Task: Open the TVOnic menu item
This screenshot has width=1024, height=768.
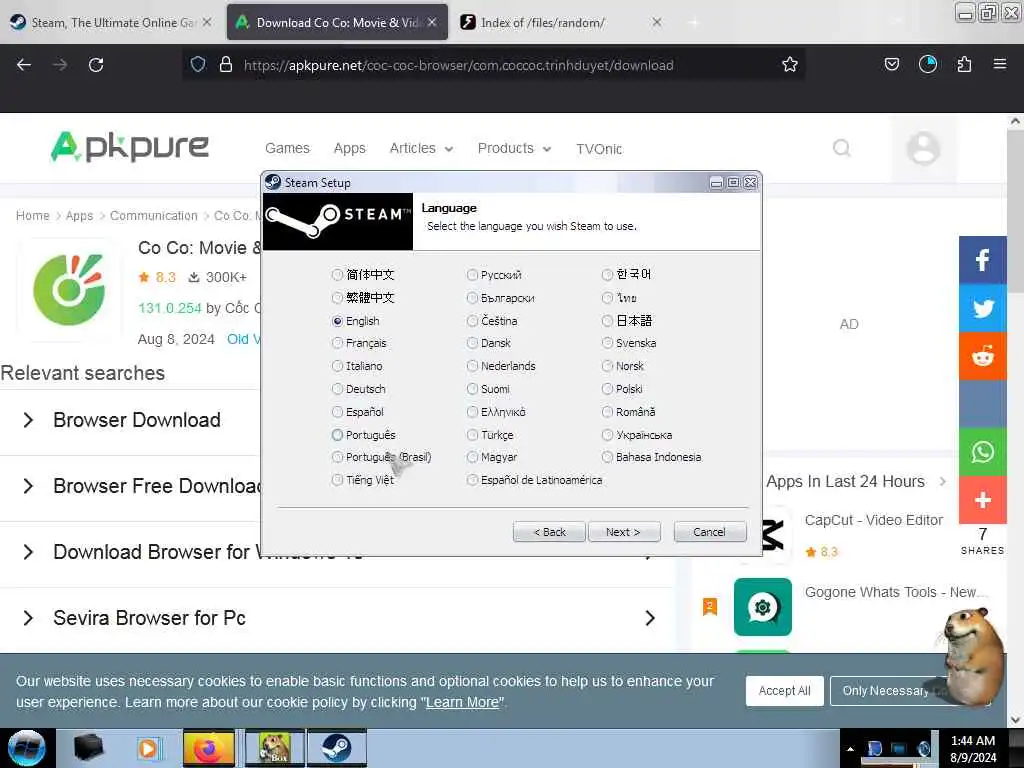Action: pos(599,149)
